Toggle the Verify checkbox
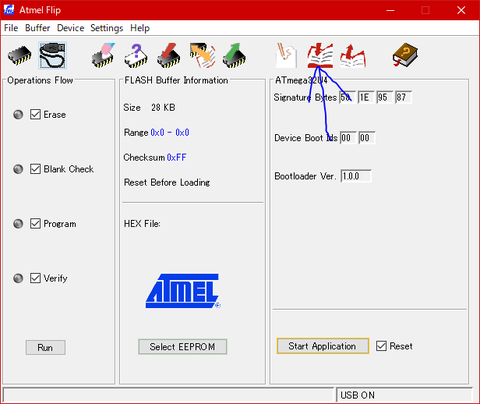This screenshot has height=404, width=480. pos(35,278)
